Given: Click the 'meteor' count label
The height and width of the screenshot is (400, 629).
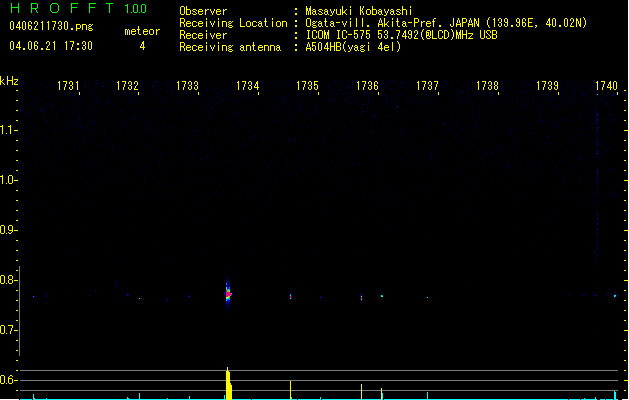Looking at the screenshot, I should 142,31.
